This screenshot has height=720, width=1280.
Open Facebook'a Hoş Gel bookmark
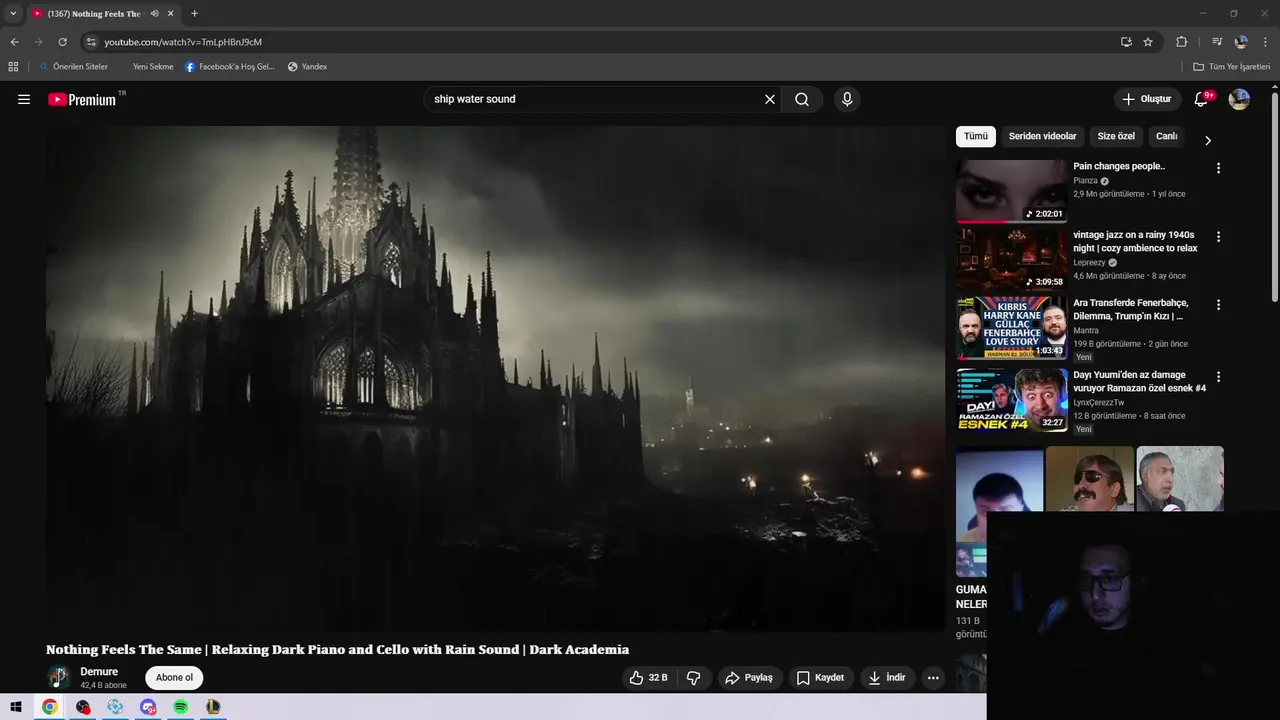pyautogui.click(x=230, y=67)
